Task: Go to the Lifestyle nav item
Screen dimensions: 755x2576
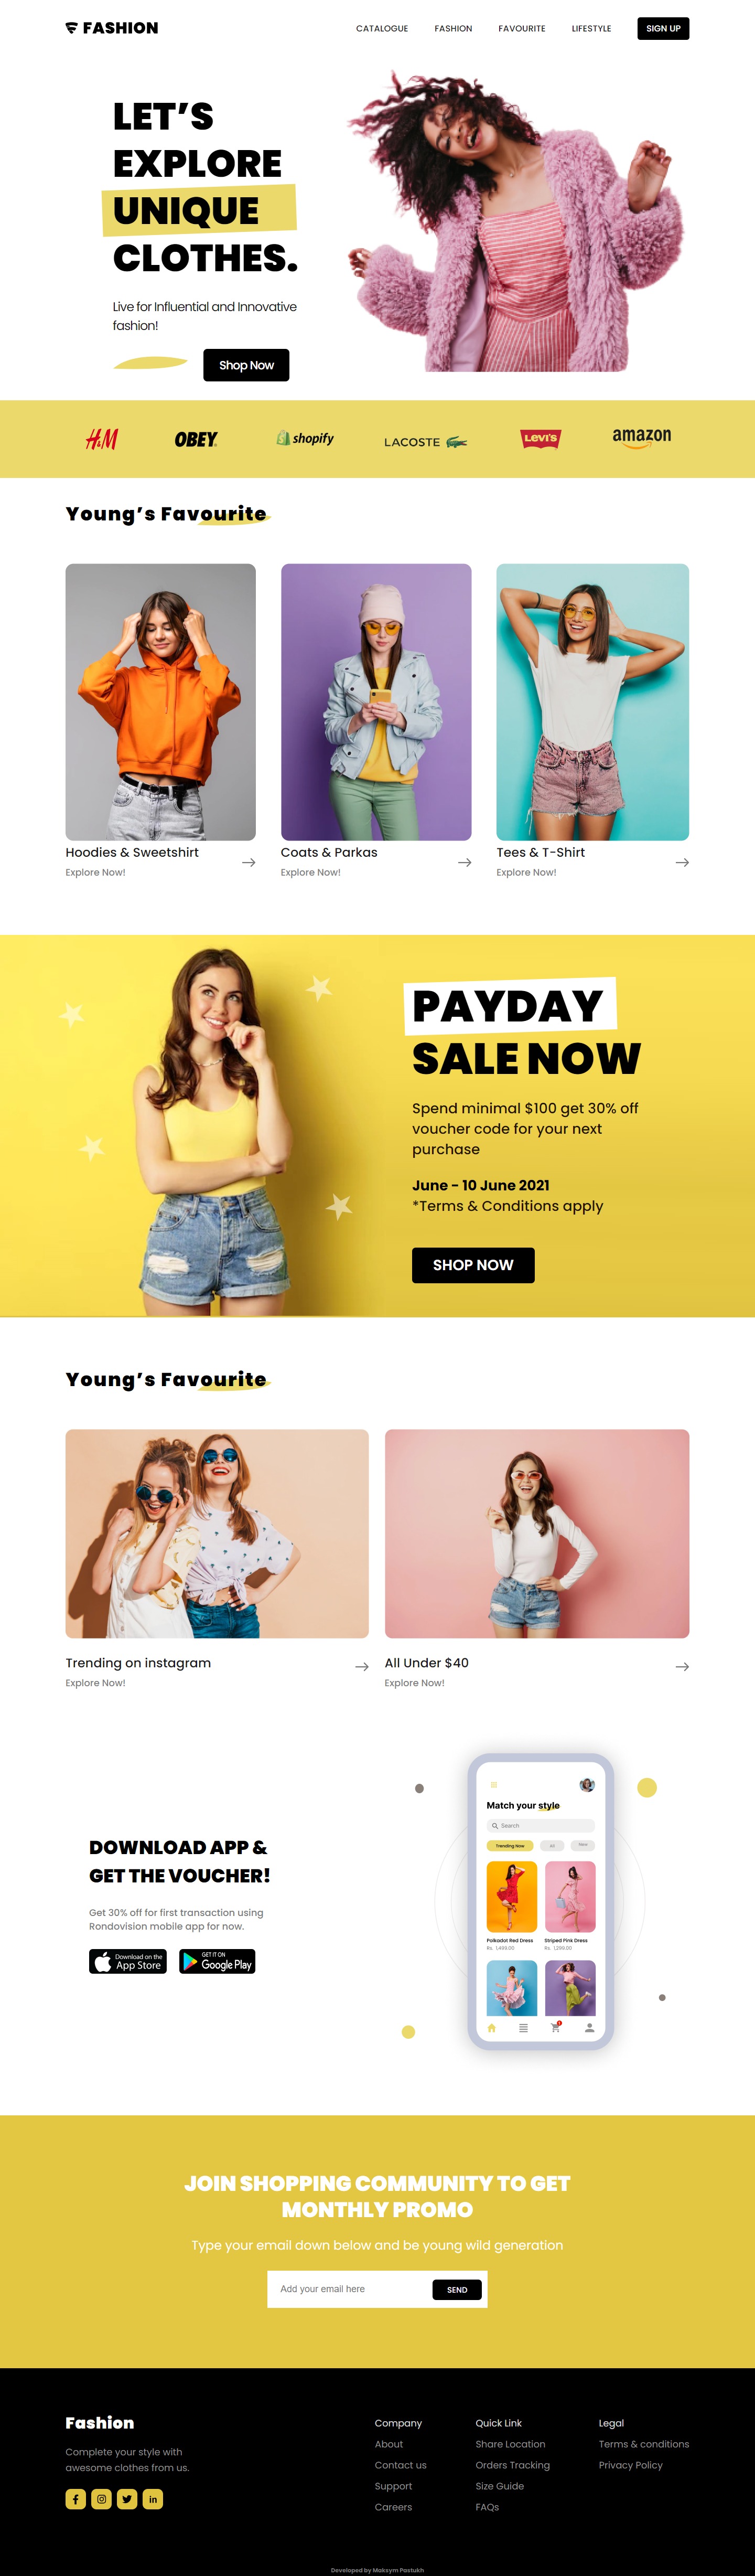Action: pyautogui.click(x=591, y=28)
